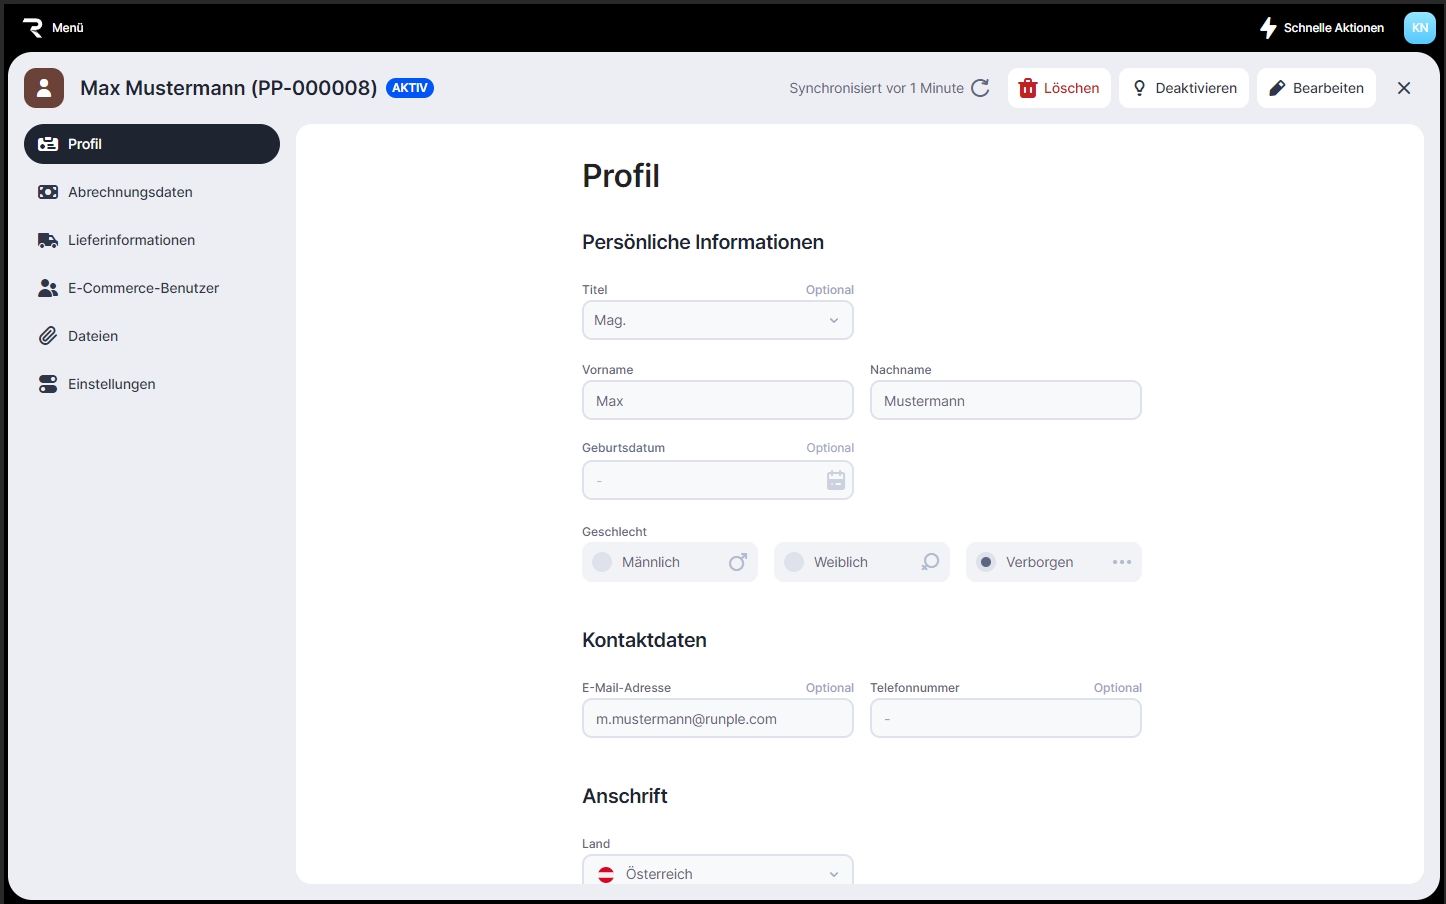Expand the Titel dropdown
This screenshot has height=904, width=1446.
(717, 320)
